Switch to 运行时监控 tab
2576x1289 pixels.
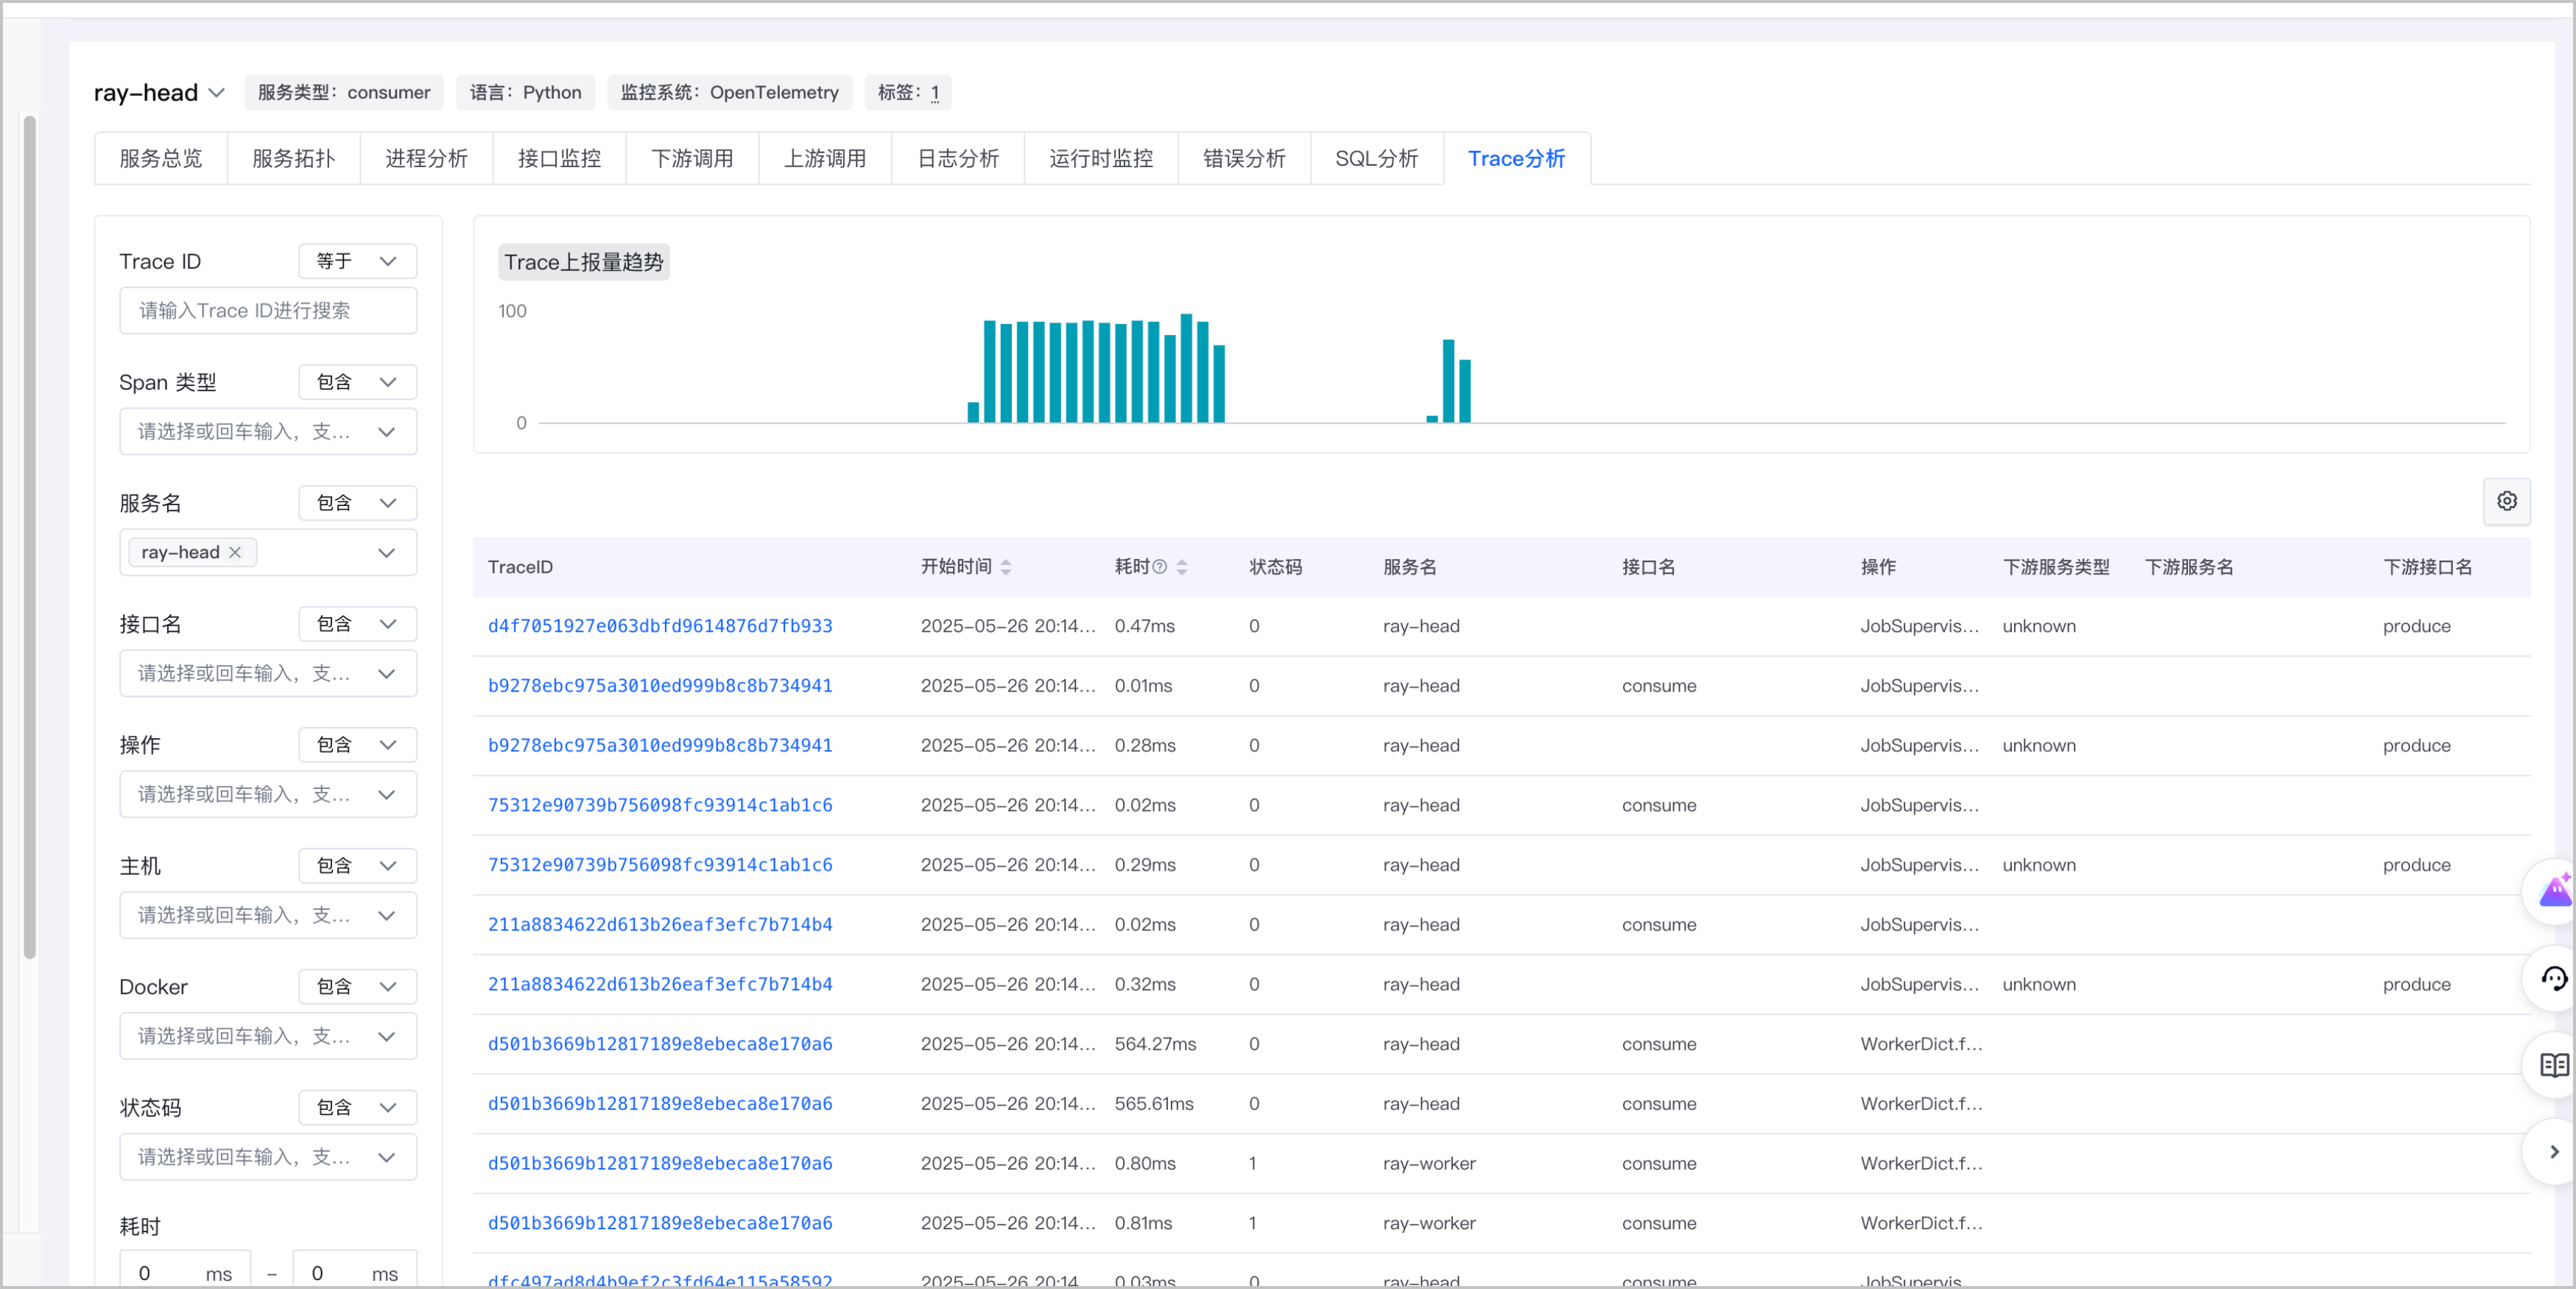click(1102, 159)
